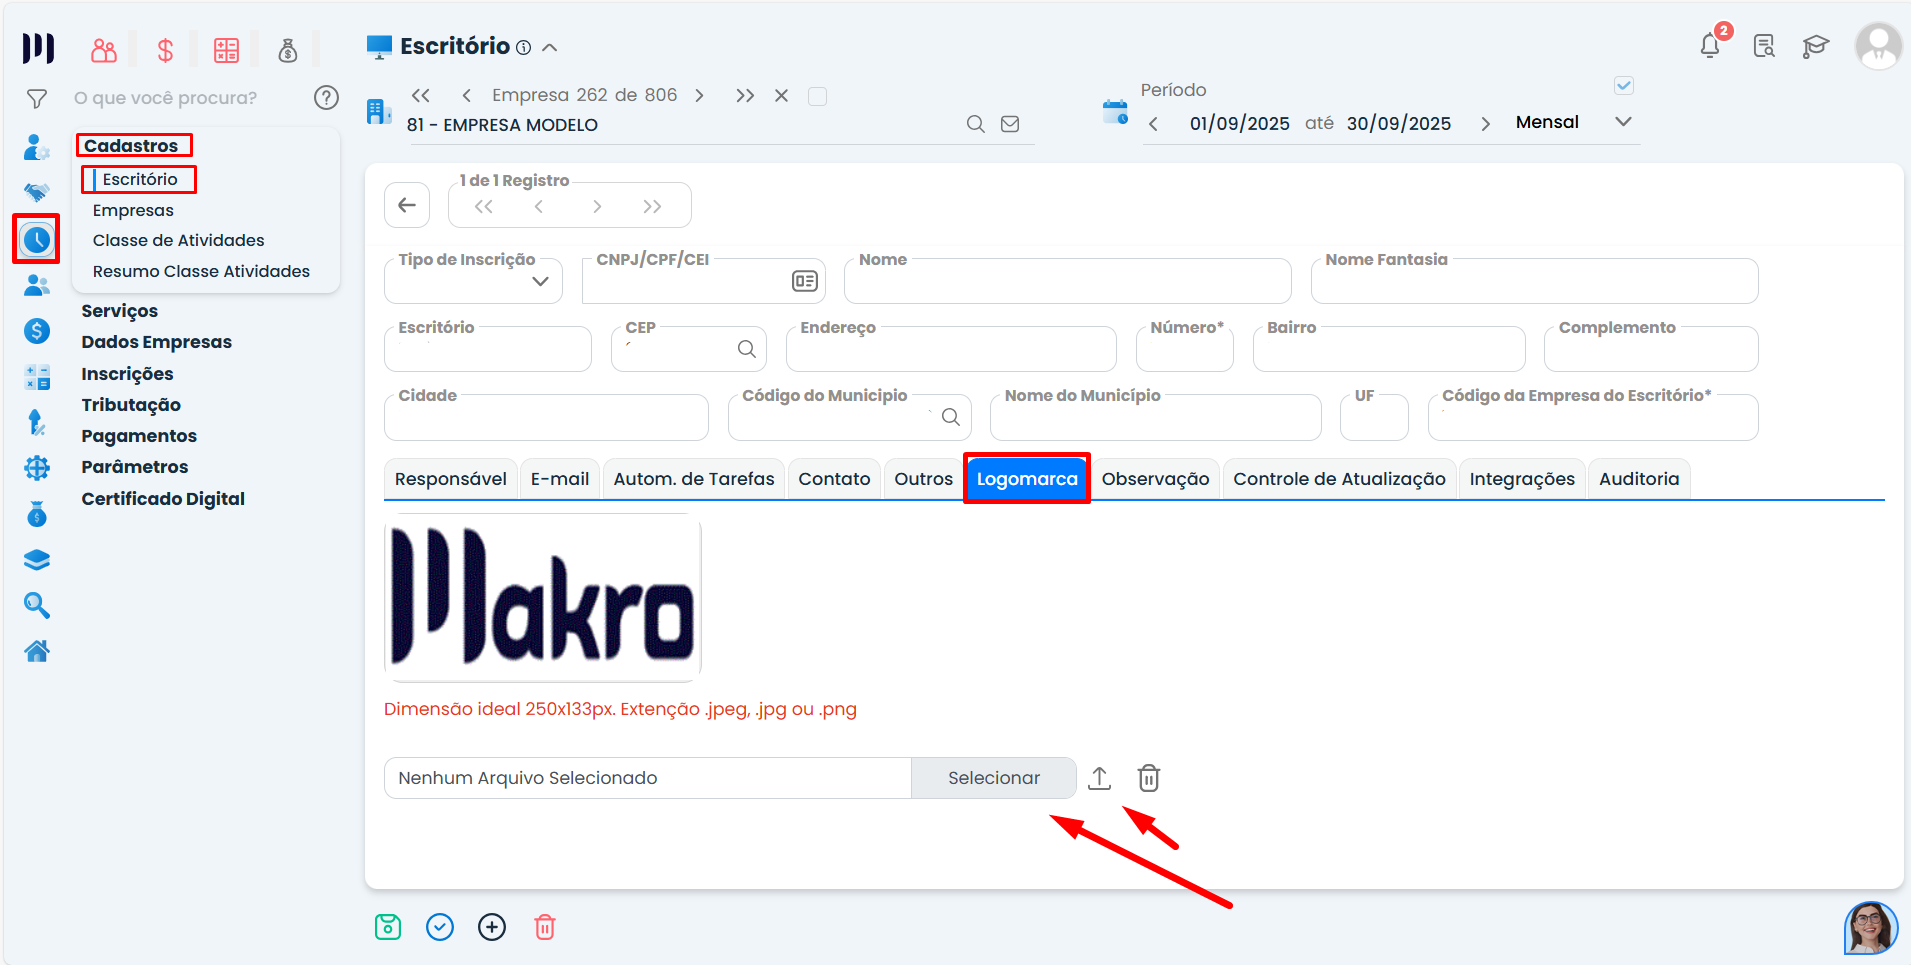Click the green save icon at bottom
The height and width of the screenshot is (965, 1911).
(x=388, y=927)
